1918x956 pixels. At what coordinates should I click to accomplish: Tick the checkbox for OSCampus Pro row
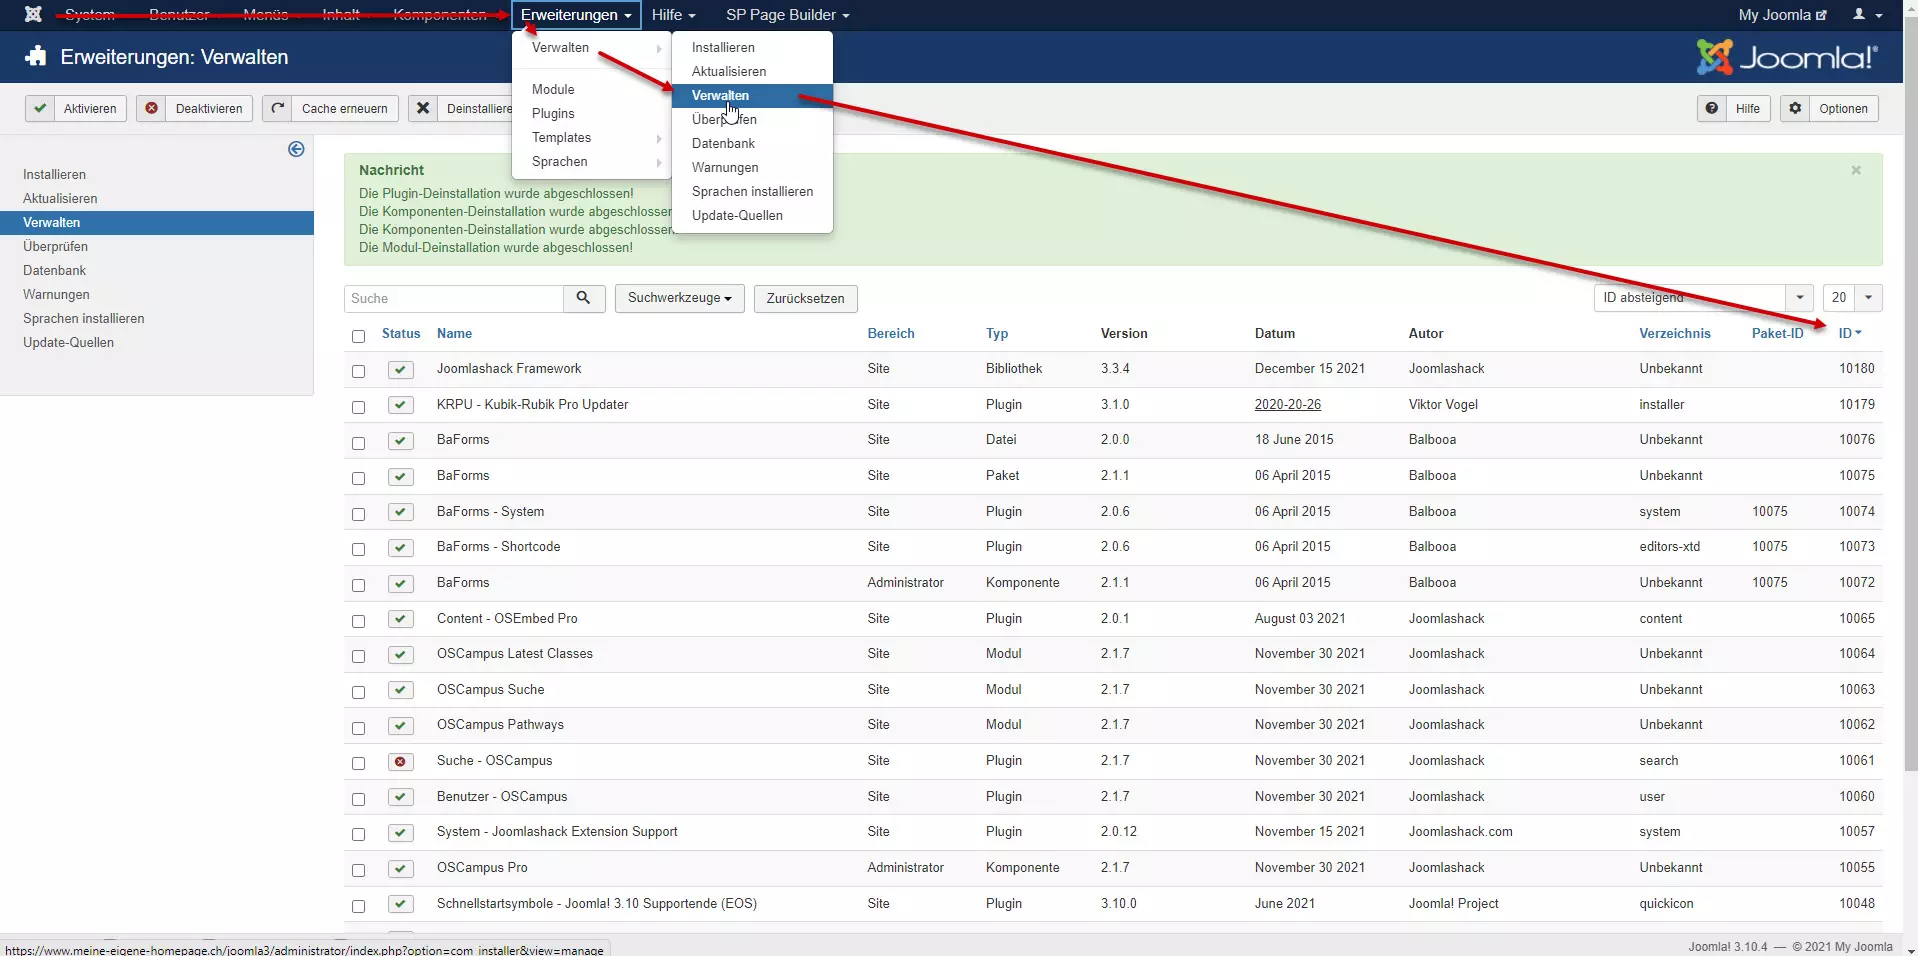[x=358, y=870]
